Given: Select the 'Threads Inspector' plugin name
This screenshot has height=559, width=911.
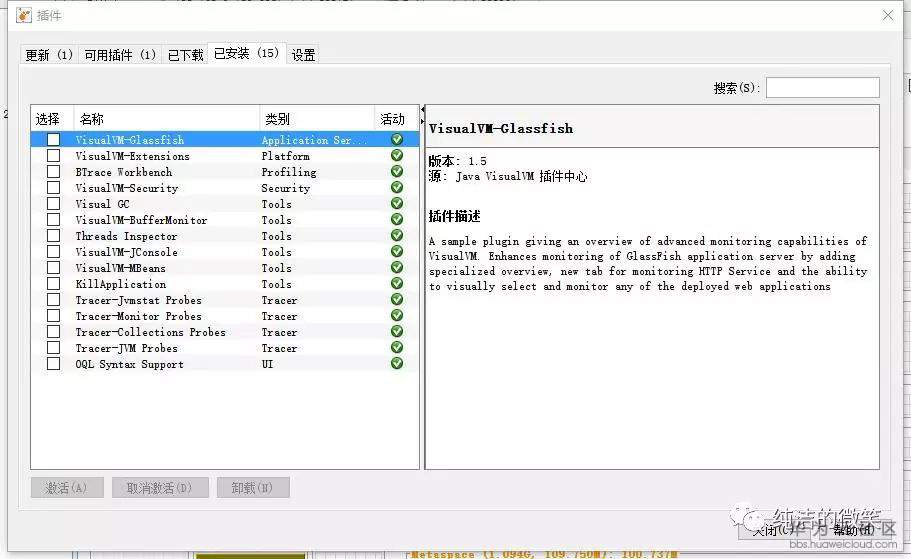Looking at the screenshot, I should point(126,236).
